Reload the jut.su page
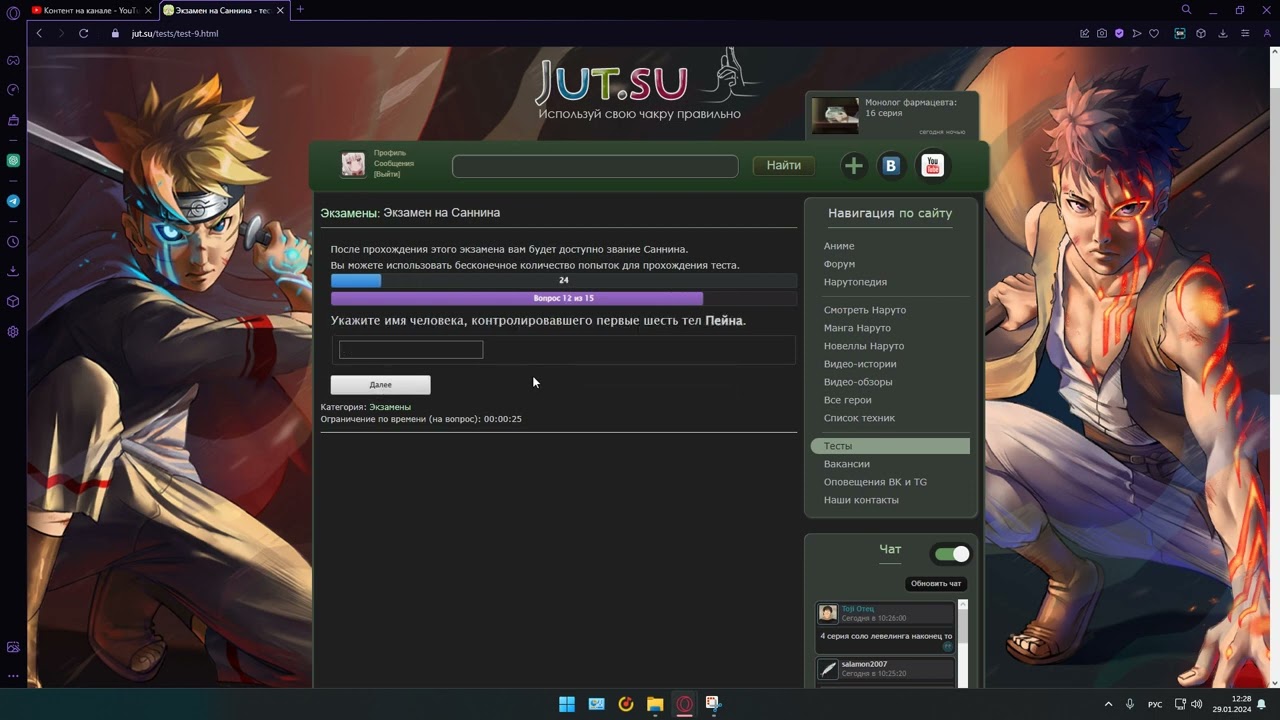This screenshot has width=1280, height=720. 84,33
